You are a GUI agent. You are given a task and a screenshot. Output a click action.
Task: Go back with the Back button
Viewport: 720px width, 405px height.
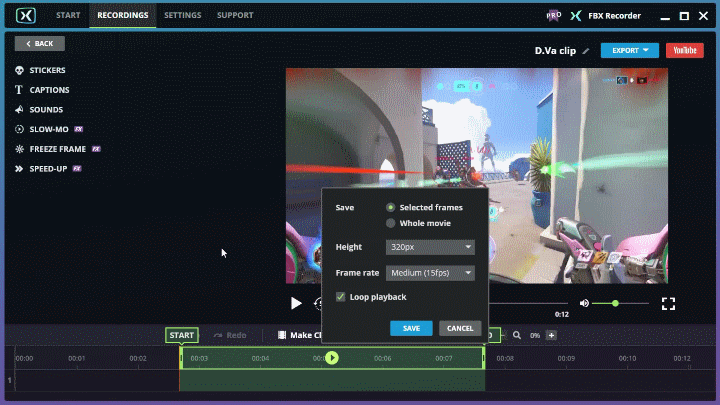[x=39, y=44]
